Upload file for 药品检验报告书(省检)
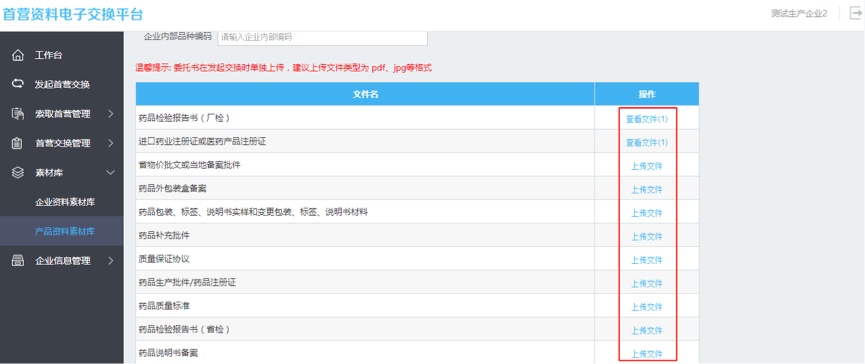This screenshot has height=364, width=865. pyautogui.click(x=647, y=330)
